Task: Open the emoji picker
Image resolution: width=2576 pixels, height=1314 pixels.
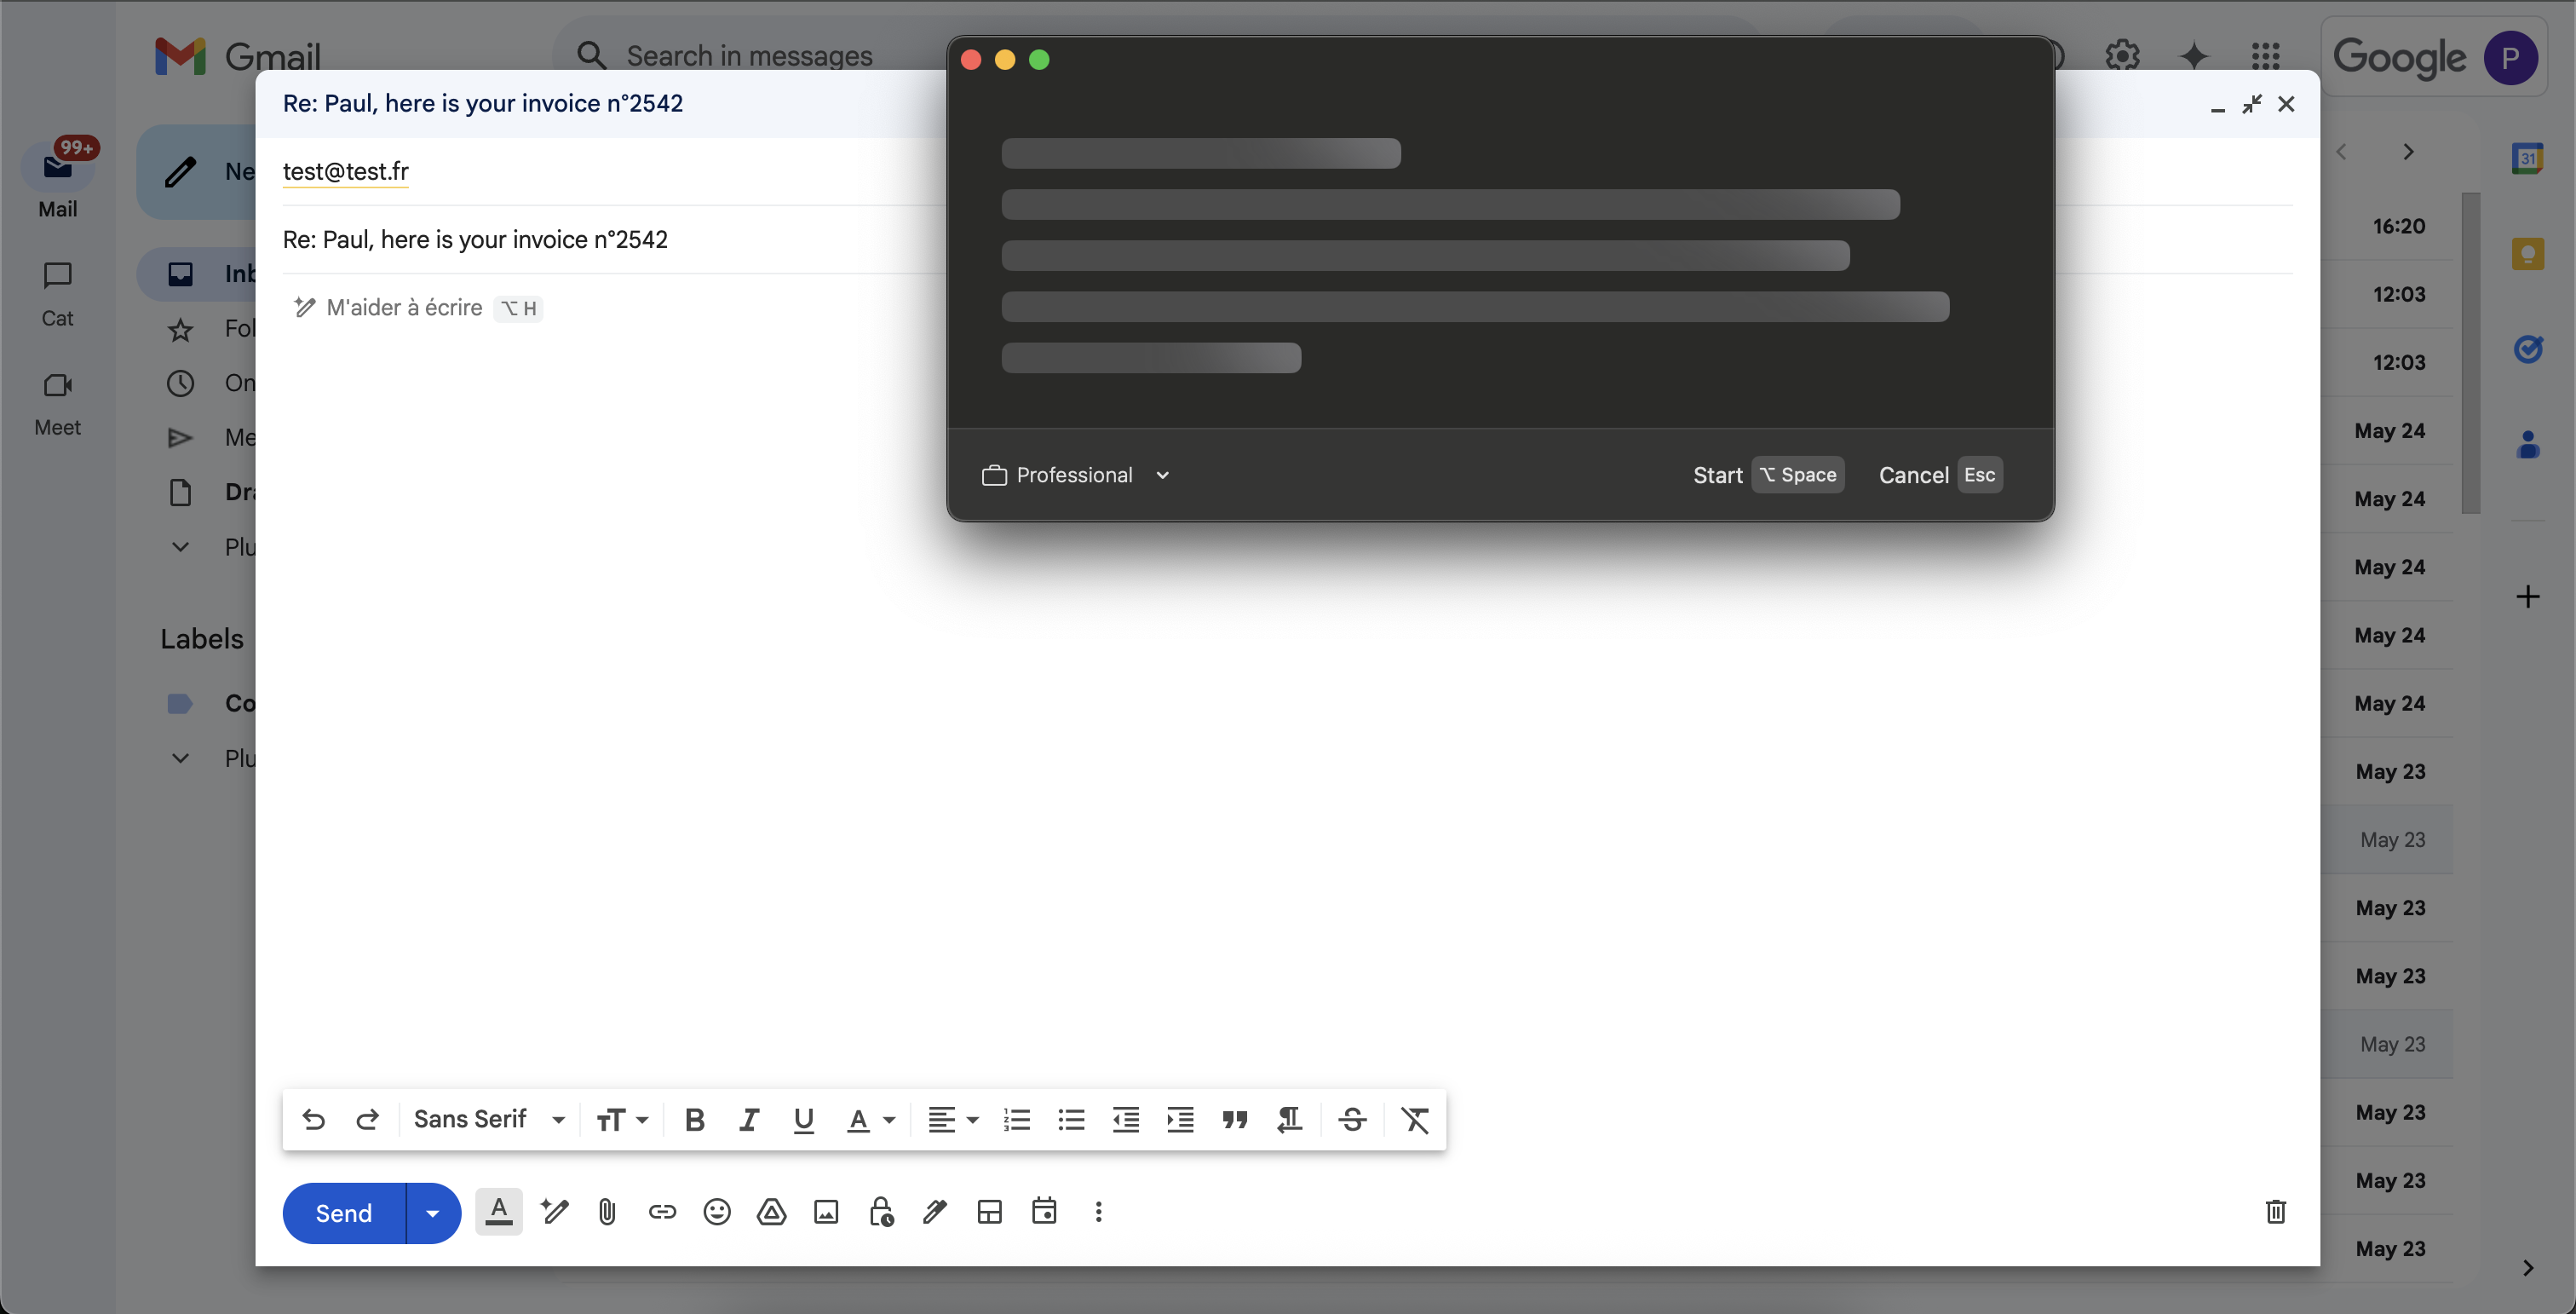Action: [x=717, y=1212]
